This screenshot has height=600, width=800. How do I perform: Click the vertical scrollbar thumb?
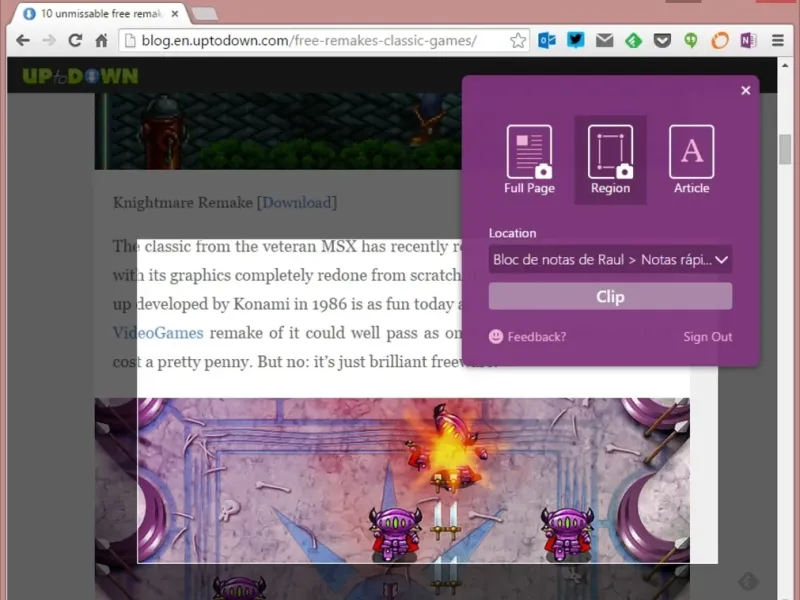pos(785,149)
